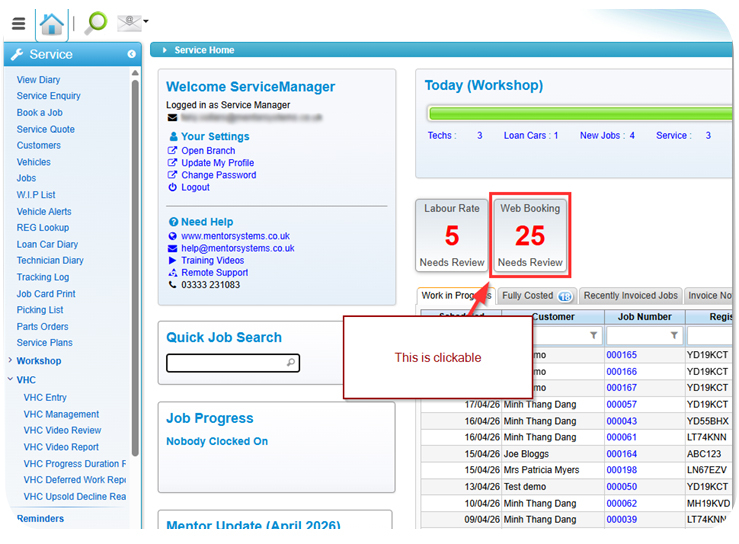The width and height of the screenshot is (739, 544).
Task: Click the Home house icon
Action: pos(51,24)
